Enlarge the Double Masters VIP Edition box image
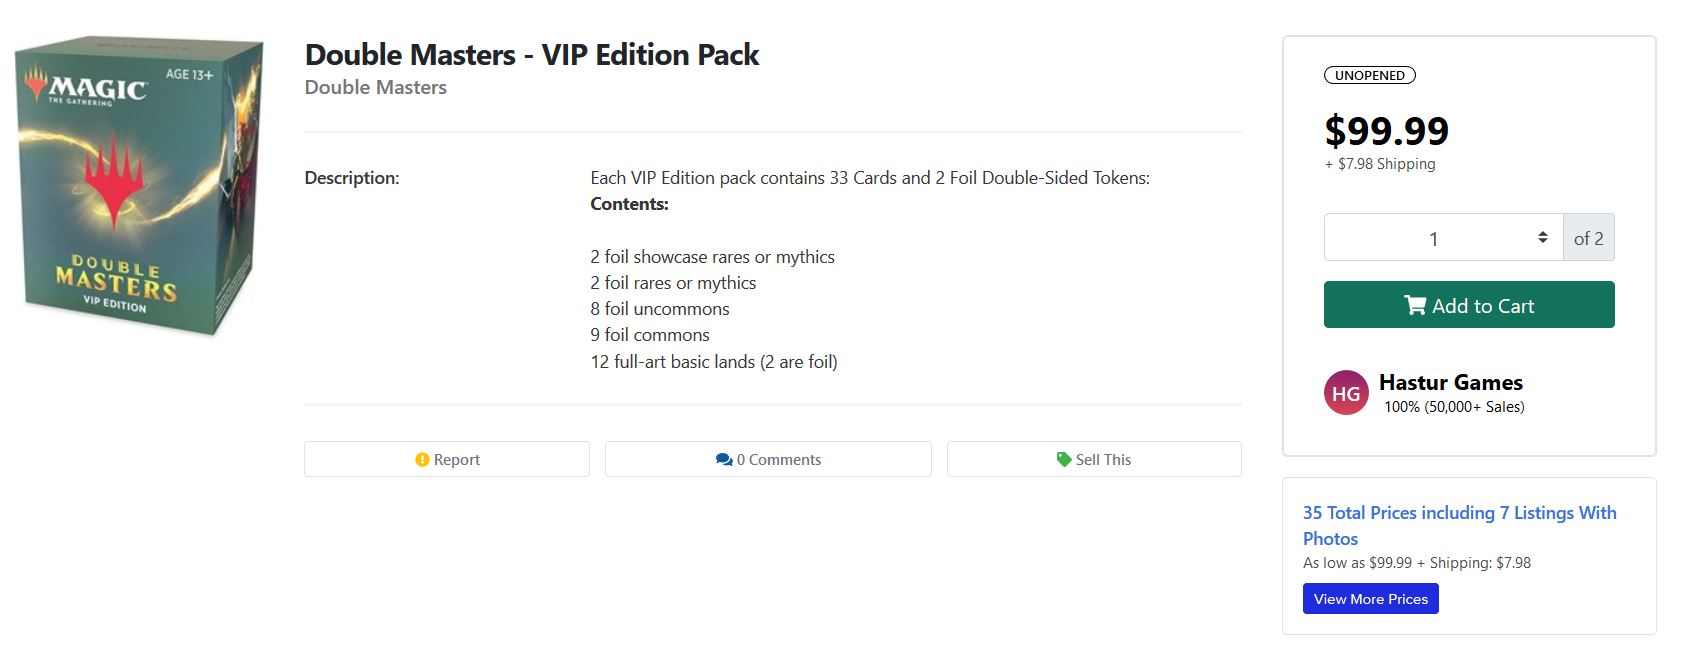 (139, 187)
